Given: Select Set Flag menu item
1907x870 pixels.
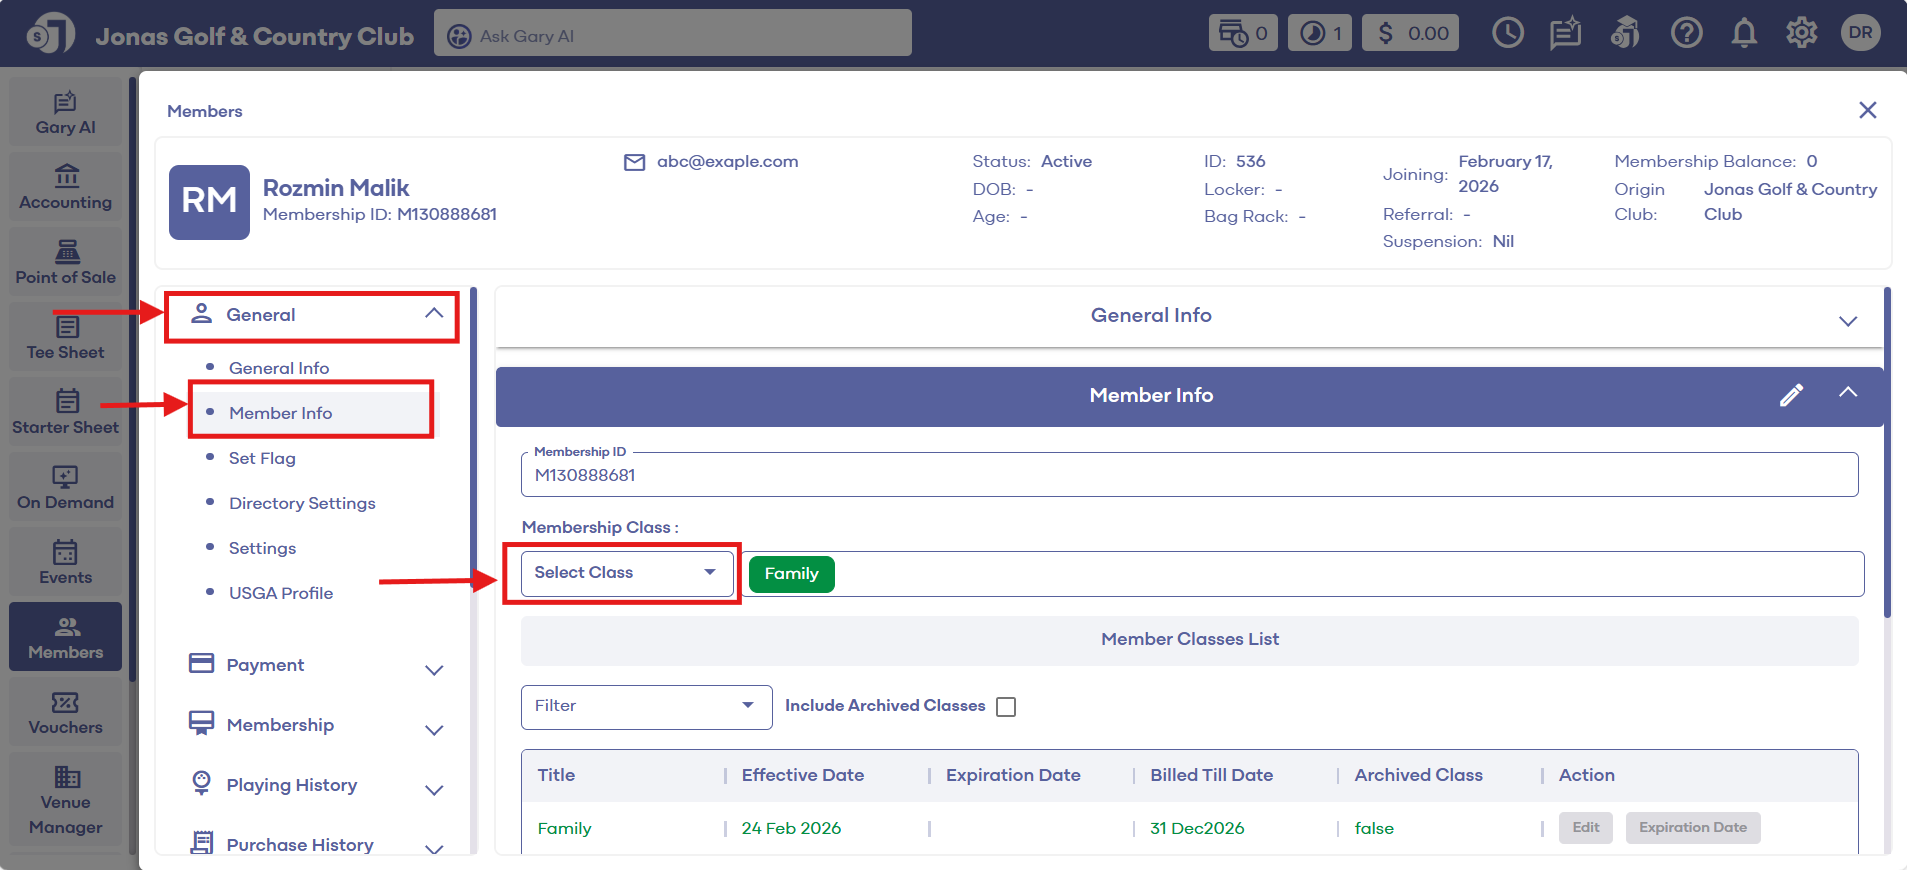Looking at the screenshot, I should [x=262, y=458].
